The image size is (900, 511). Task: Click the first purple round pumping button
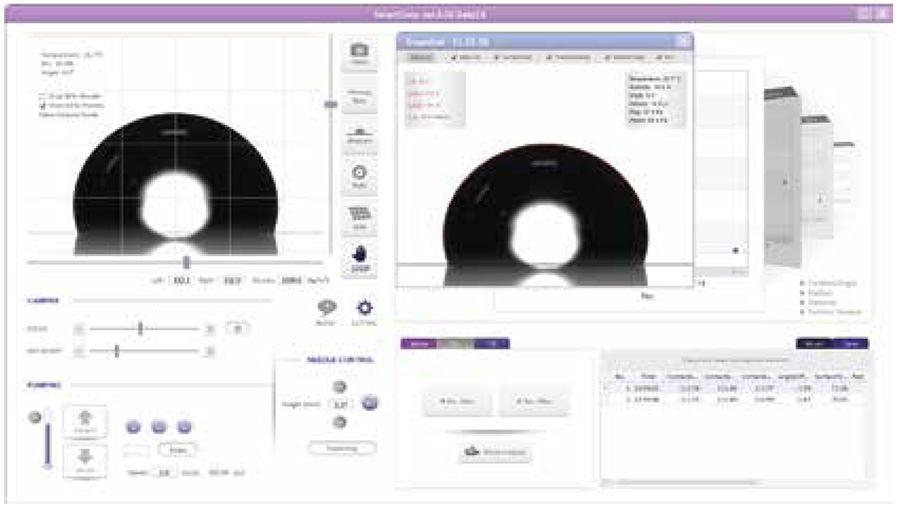(133, 427)
